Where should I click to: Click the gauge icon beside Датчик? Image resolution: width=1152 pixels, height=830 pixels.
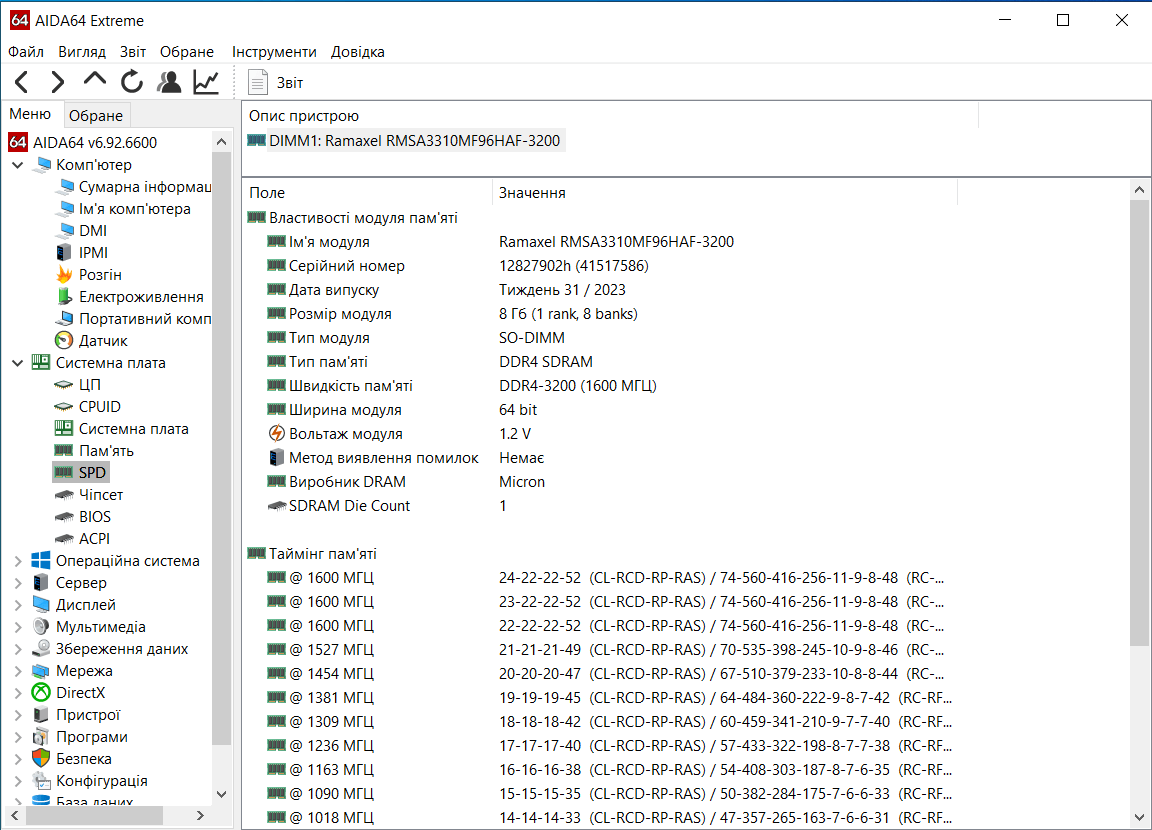(x=64, y=341)
